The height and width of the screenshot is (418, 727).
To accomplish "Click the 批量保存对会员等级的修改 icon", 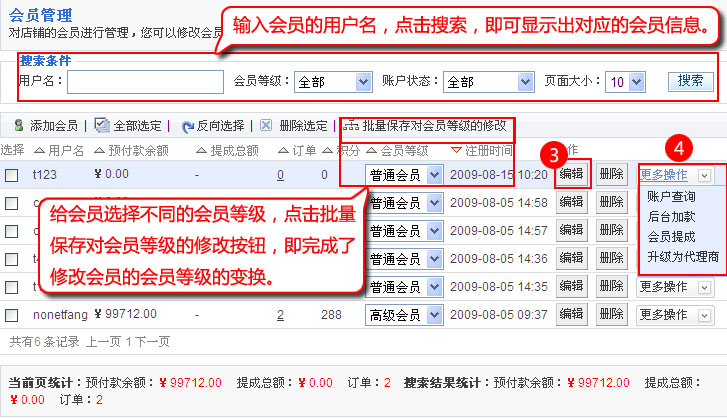I will coord(351,125).
